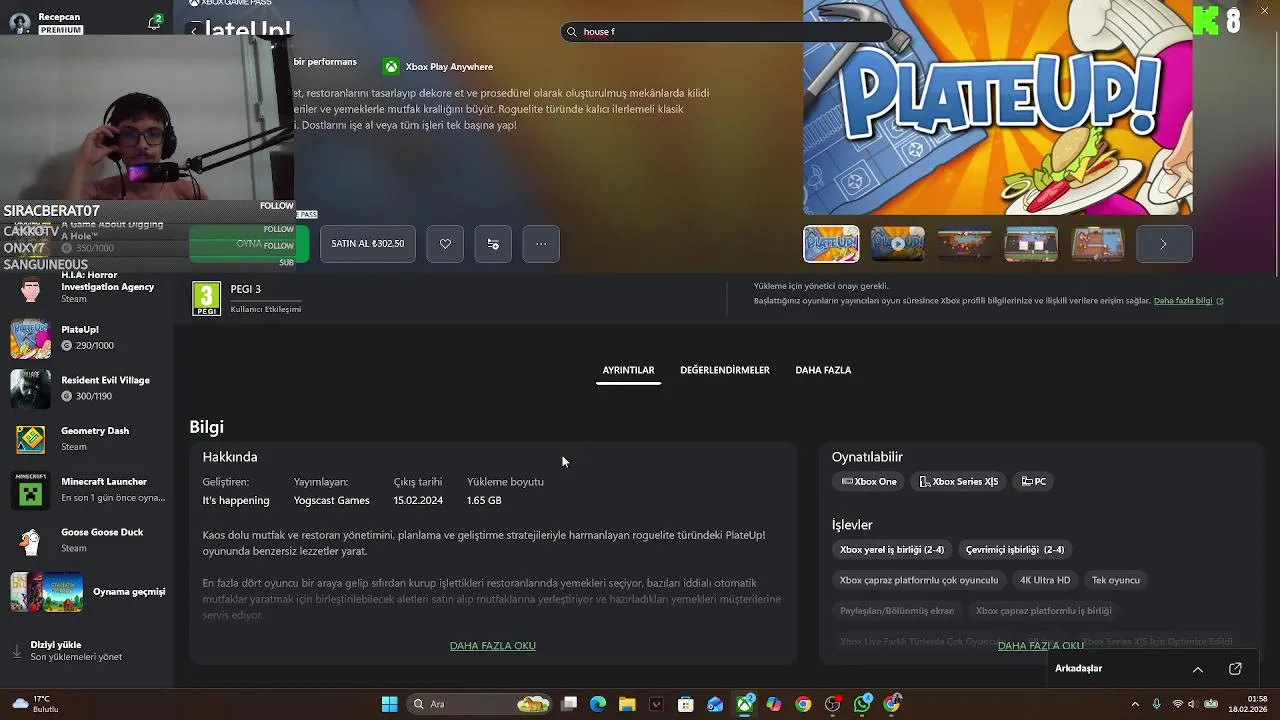This screenshot has height=720, width=1280.
Task: Open the weather widget showing 17°C
Action: [x=37, y=704]
